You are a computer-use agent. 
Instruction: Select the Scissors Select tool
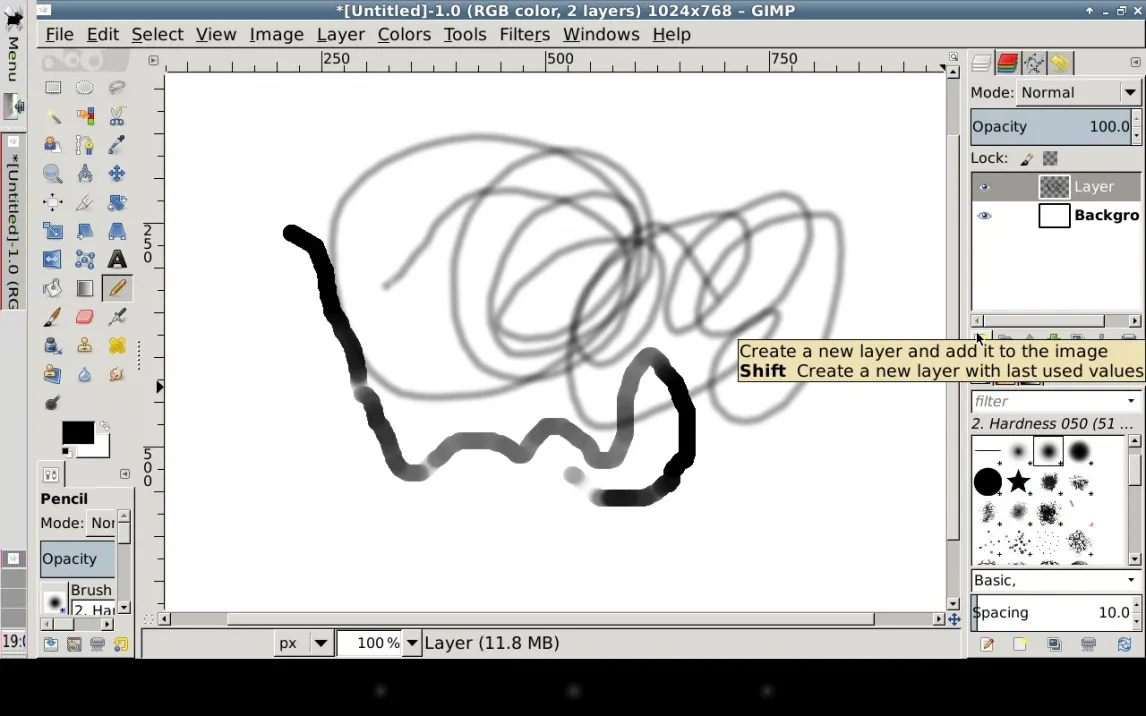point(117,116)
